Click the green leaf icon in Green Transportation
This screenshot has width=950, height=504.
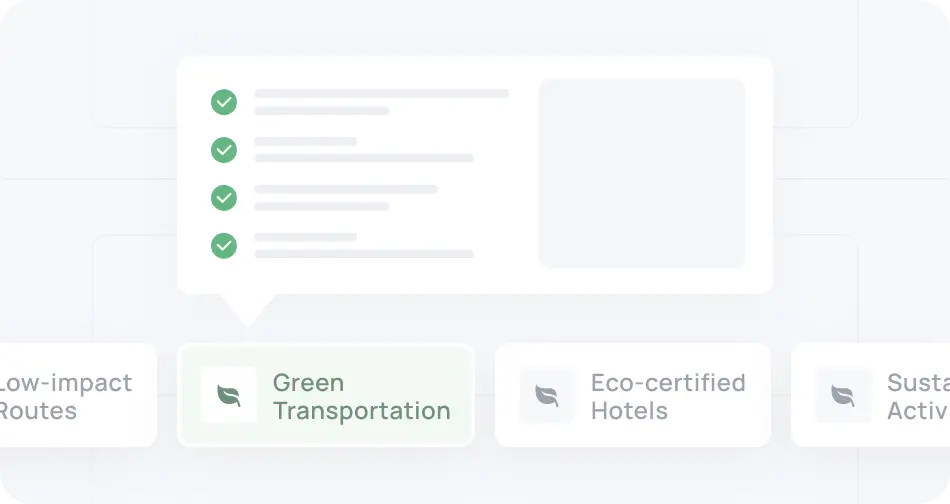click(229, 395)
